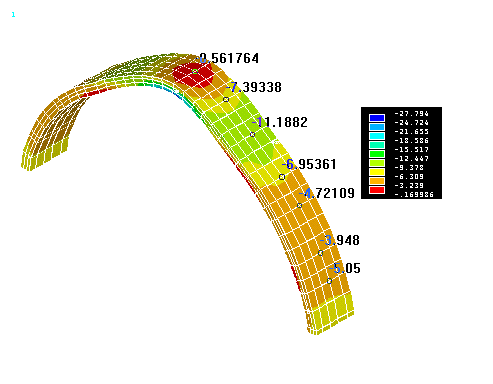This screenshot has width=493, height=384.
Task: Click the dark blue legend swatch
Action: (x=377, y=118)
